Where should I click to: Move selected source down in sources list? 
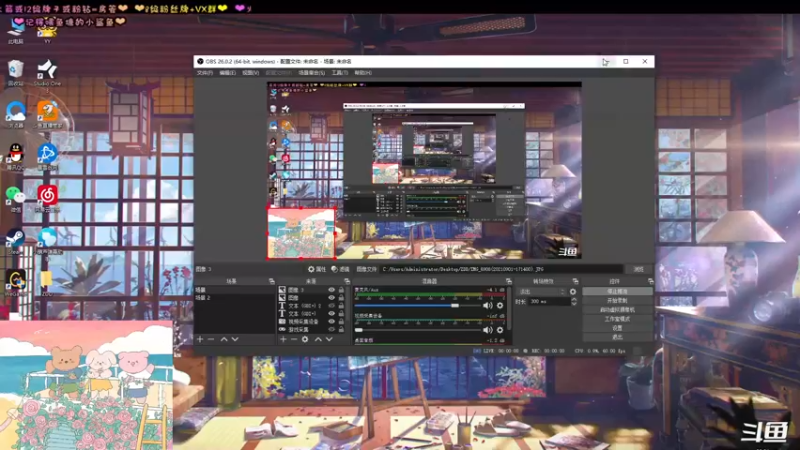[x=329, y=339]
